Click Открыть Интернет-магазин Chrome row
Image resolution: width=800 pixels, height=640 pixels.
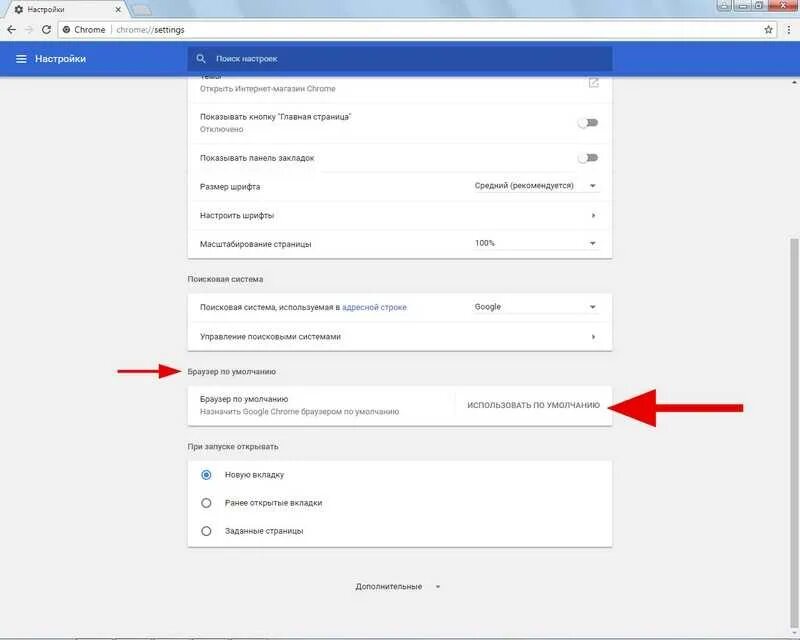pos(399,89)
